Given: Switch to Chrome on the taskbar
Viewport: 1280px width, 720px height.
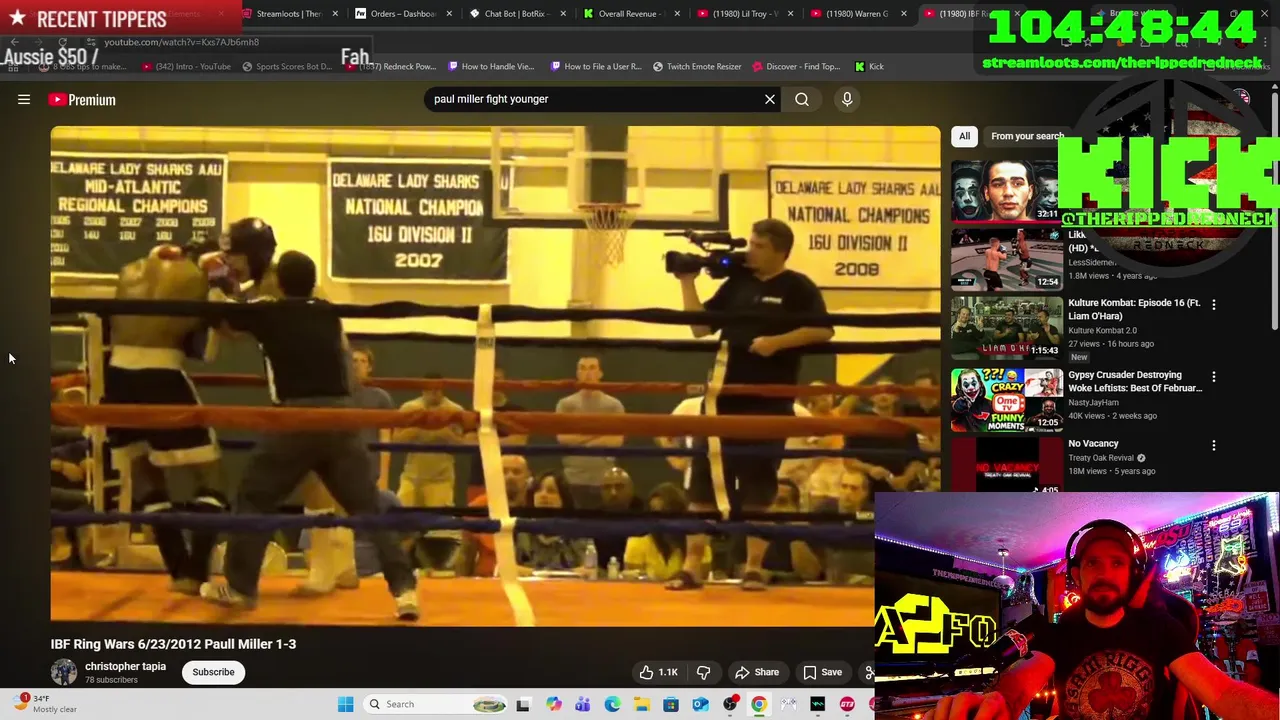Looking at the screenshot, I should click(759, 704).
